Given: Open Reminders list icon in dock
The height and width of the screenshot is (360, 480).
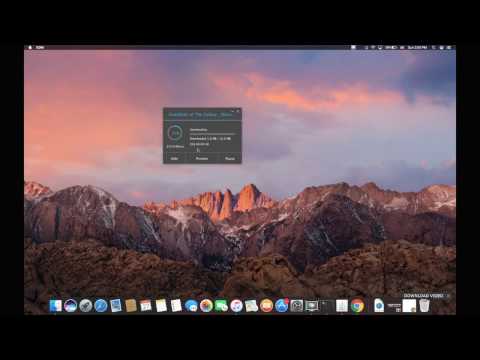Looking at the screenshot, I should click(176, 306).
